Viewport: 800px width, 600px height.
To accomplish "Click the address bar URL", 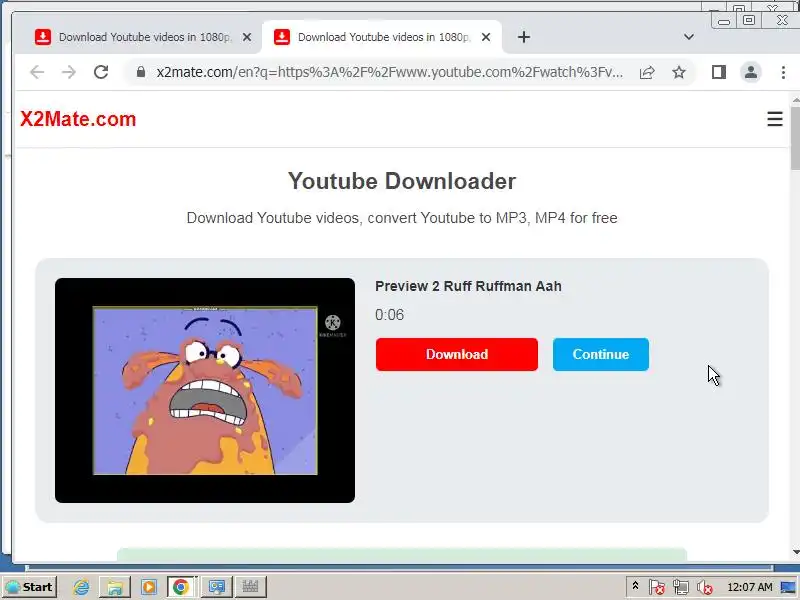I will coord(389,72).
